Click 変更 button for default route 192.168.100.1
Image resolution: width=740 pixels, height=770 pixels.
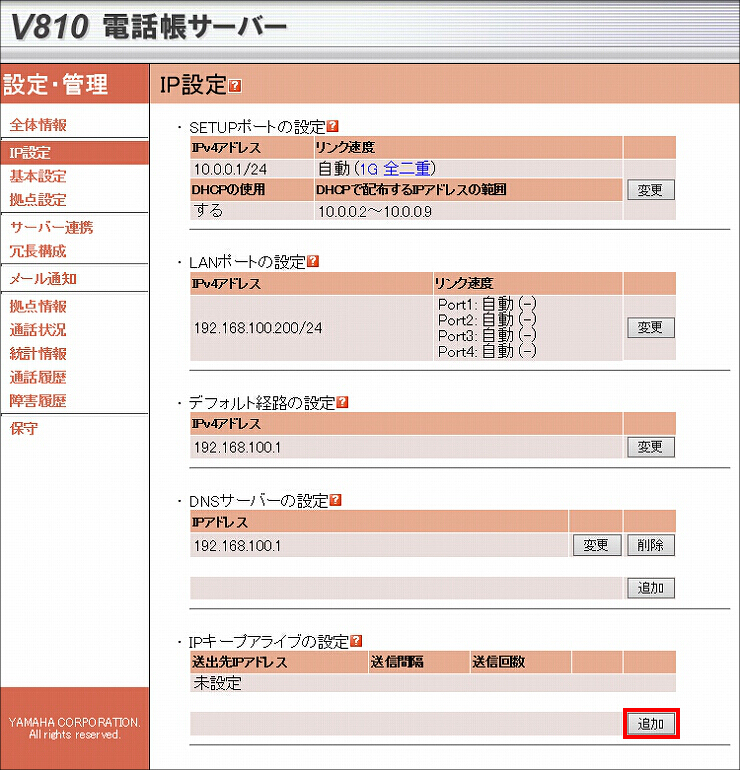tap(651, 447)
